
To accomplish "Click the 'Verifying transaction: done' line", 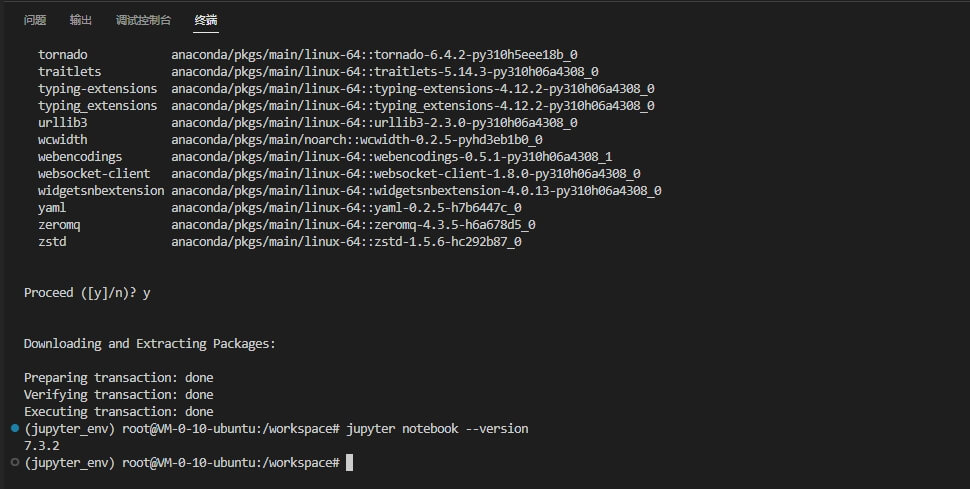I will (x=118, y=395).
